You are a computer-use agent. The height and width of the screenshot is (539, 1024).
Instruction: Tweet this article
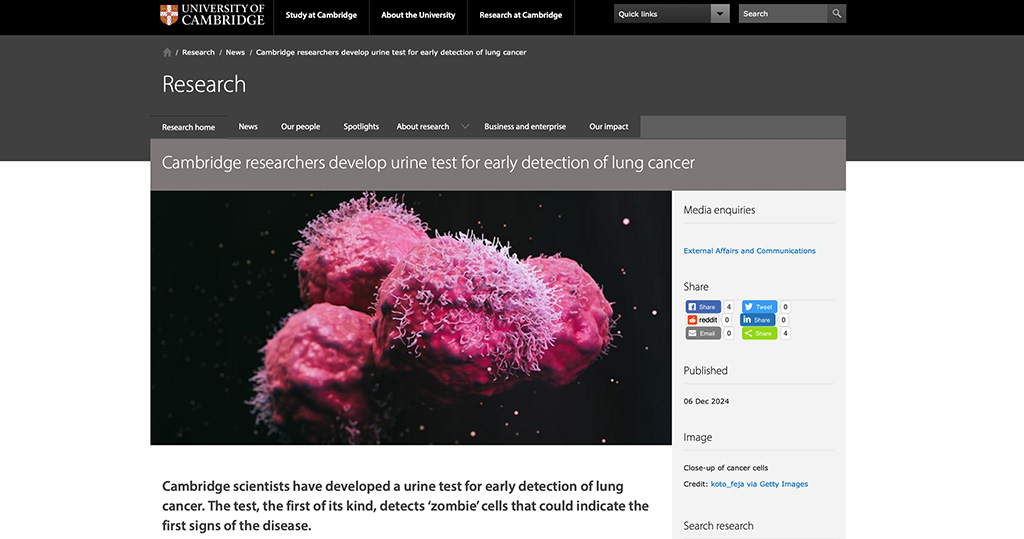click(759, 307)
